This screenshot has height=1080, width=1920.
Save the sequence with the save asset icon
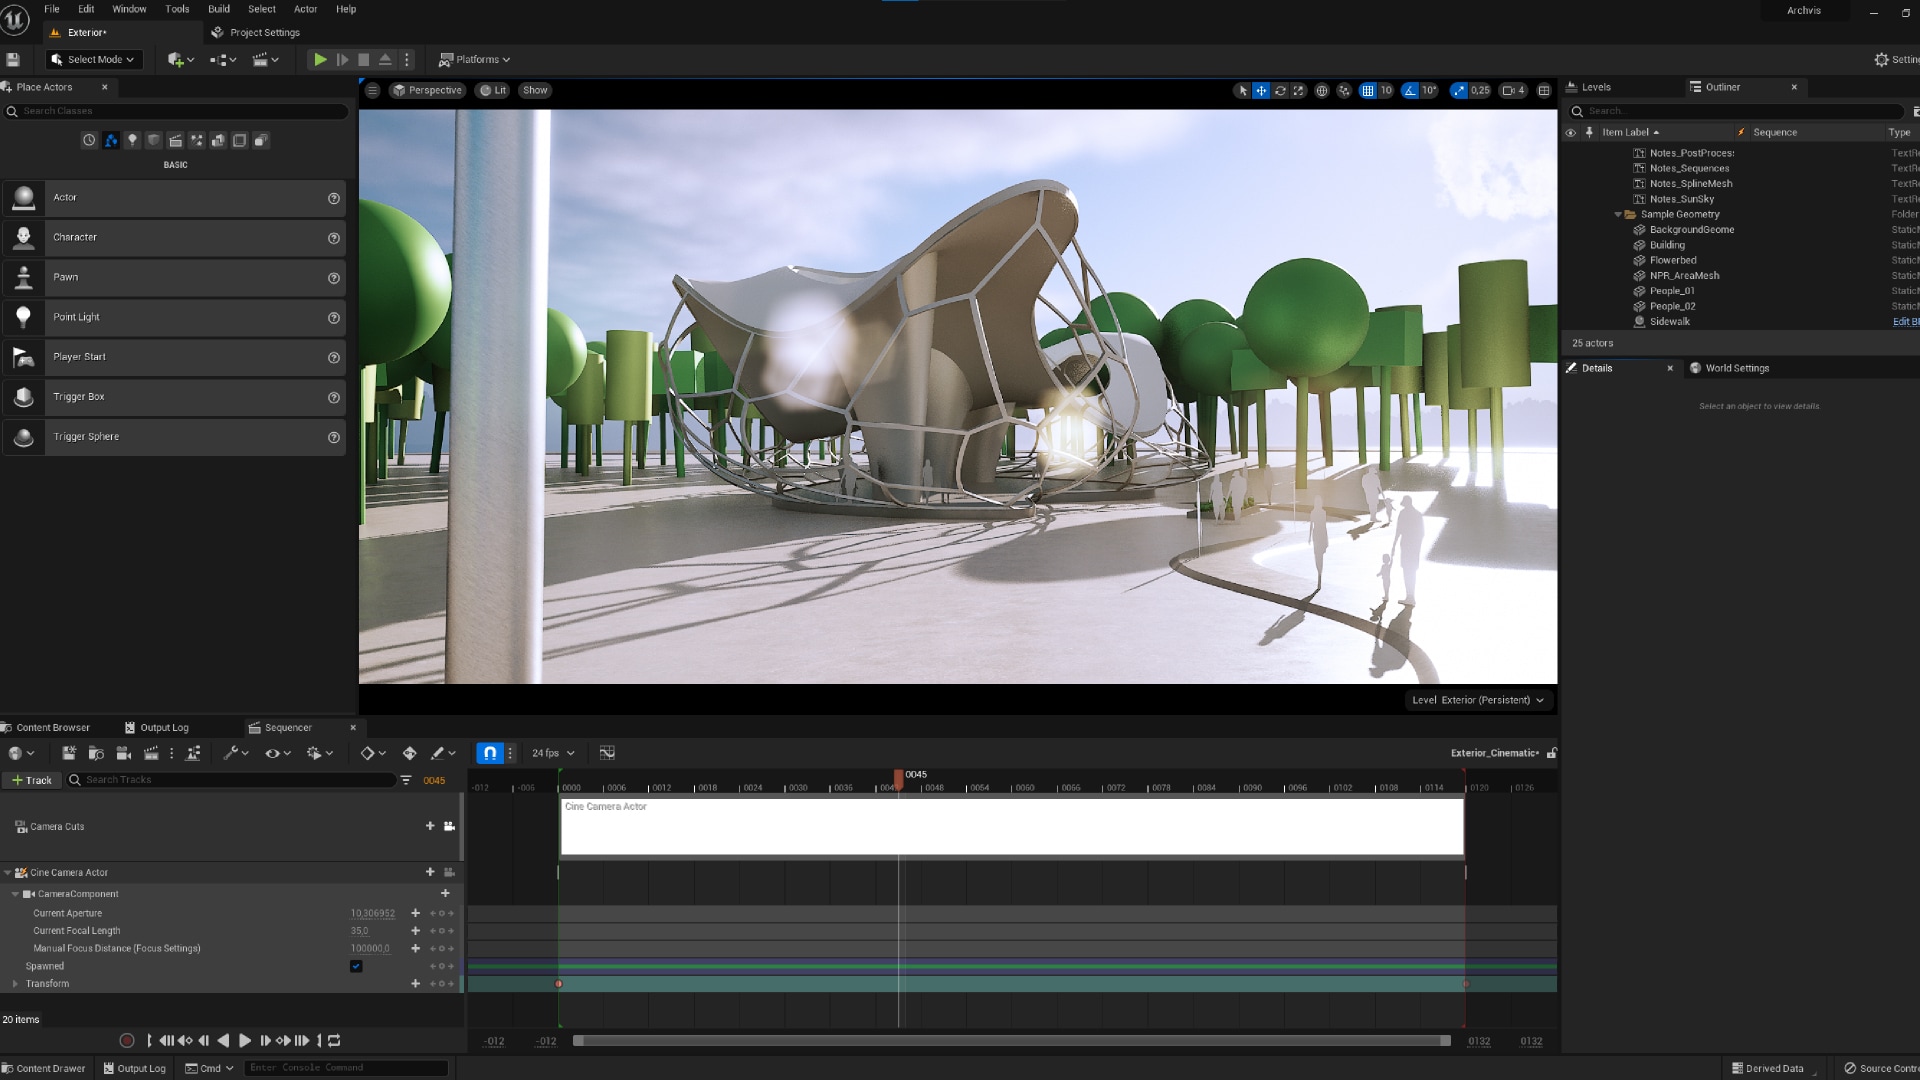click(68, 753)
